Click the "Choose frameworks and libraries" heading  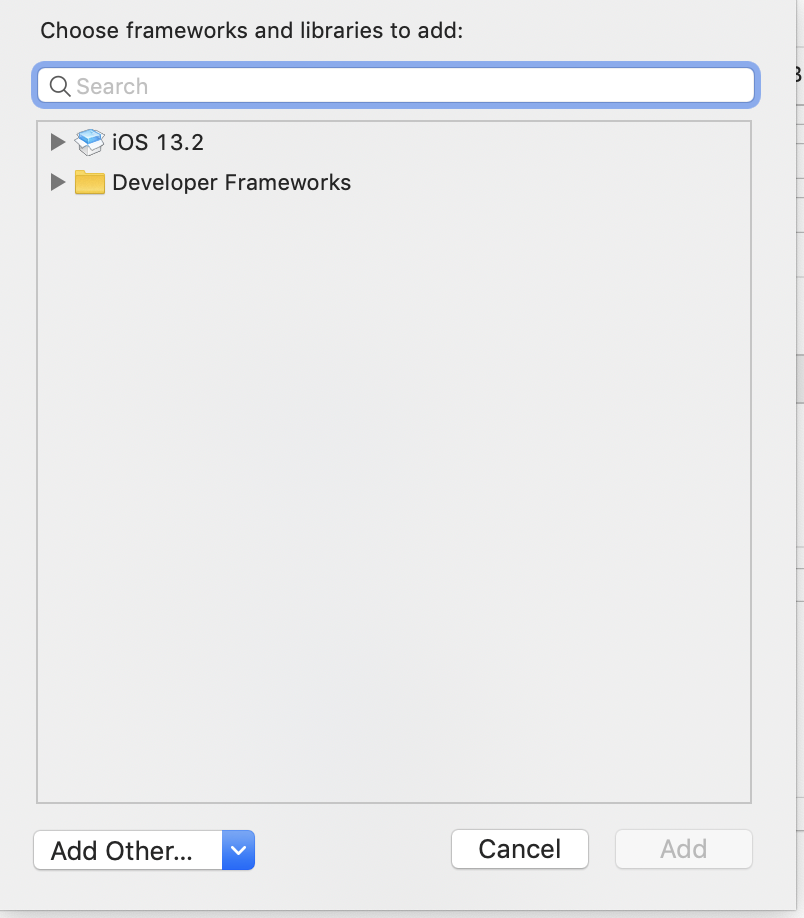pyautogui.click(x=252, y=30)
